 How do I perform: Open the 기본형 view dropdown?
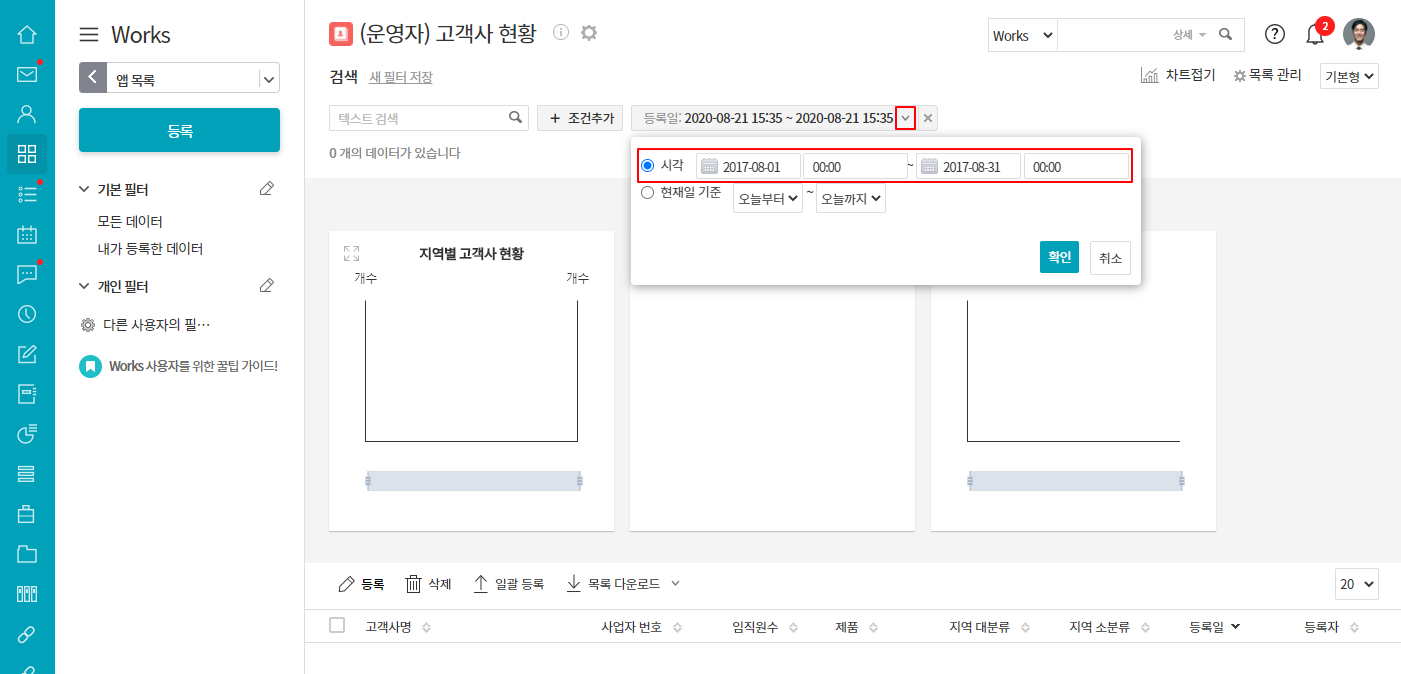point(1349,77)
